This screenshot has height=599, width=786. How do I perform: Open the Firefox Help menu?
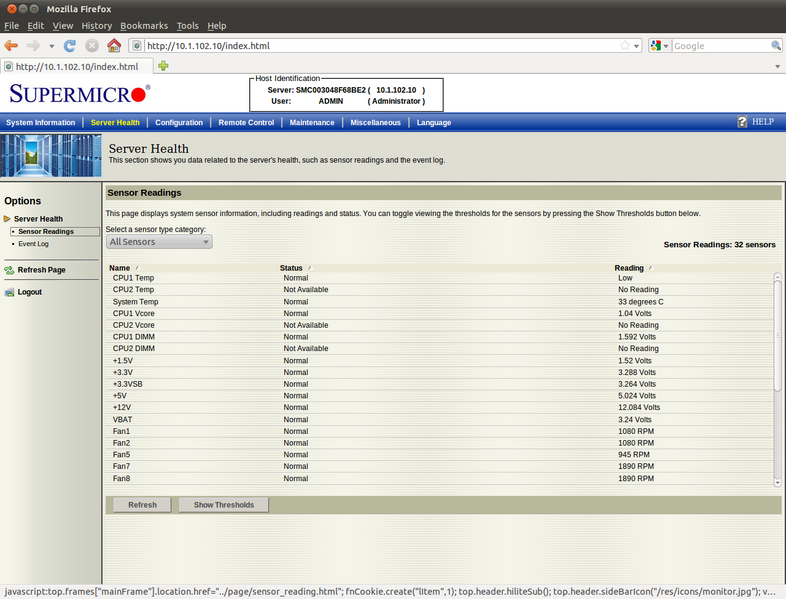[x=217, y=26]
